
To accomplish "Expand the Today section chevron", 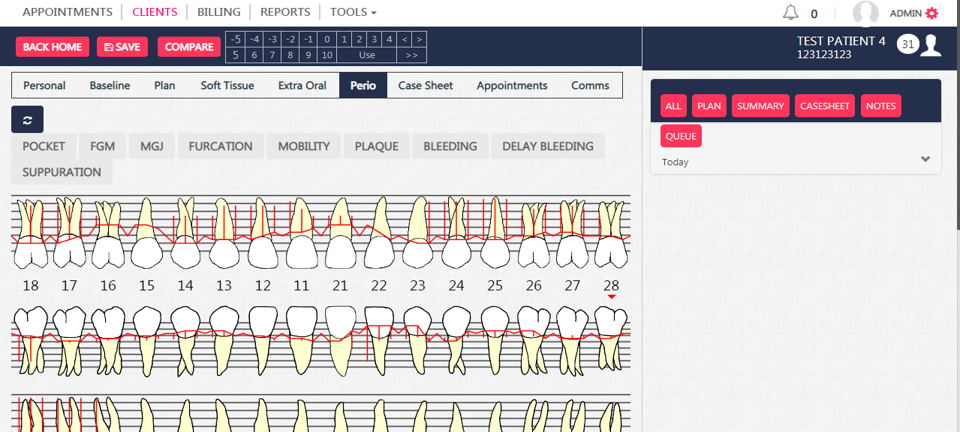I will point(925,160).
